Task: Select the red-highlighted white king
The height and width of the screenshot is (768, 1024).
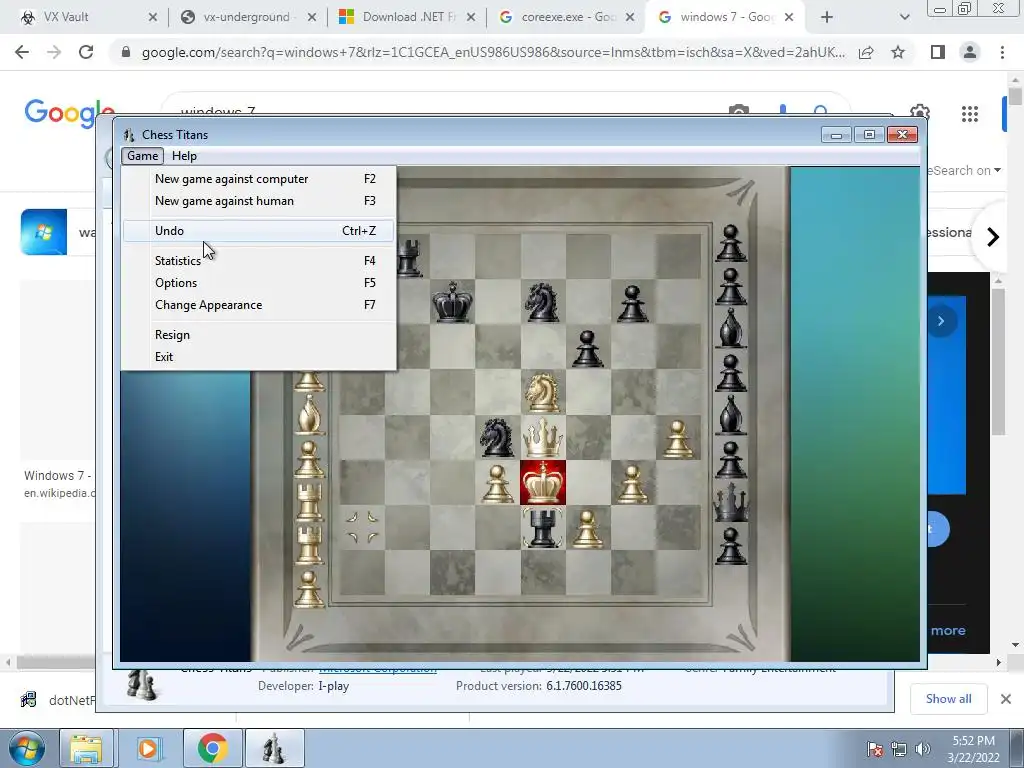Action: [543, 482]
